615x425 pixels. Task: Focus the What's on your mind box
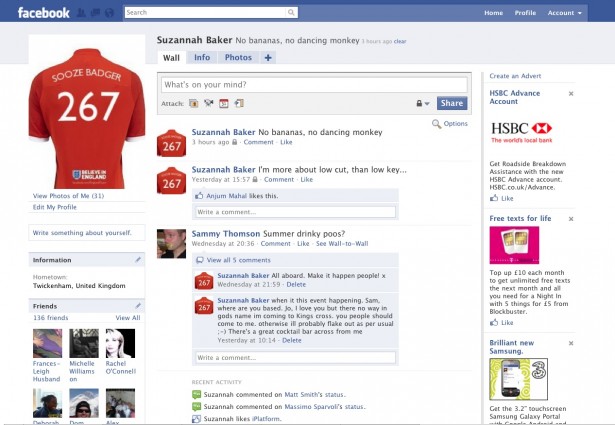point(314,85)
